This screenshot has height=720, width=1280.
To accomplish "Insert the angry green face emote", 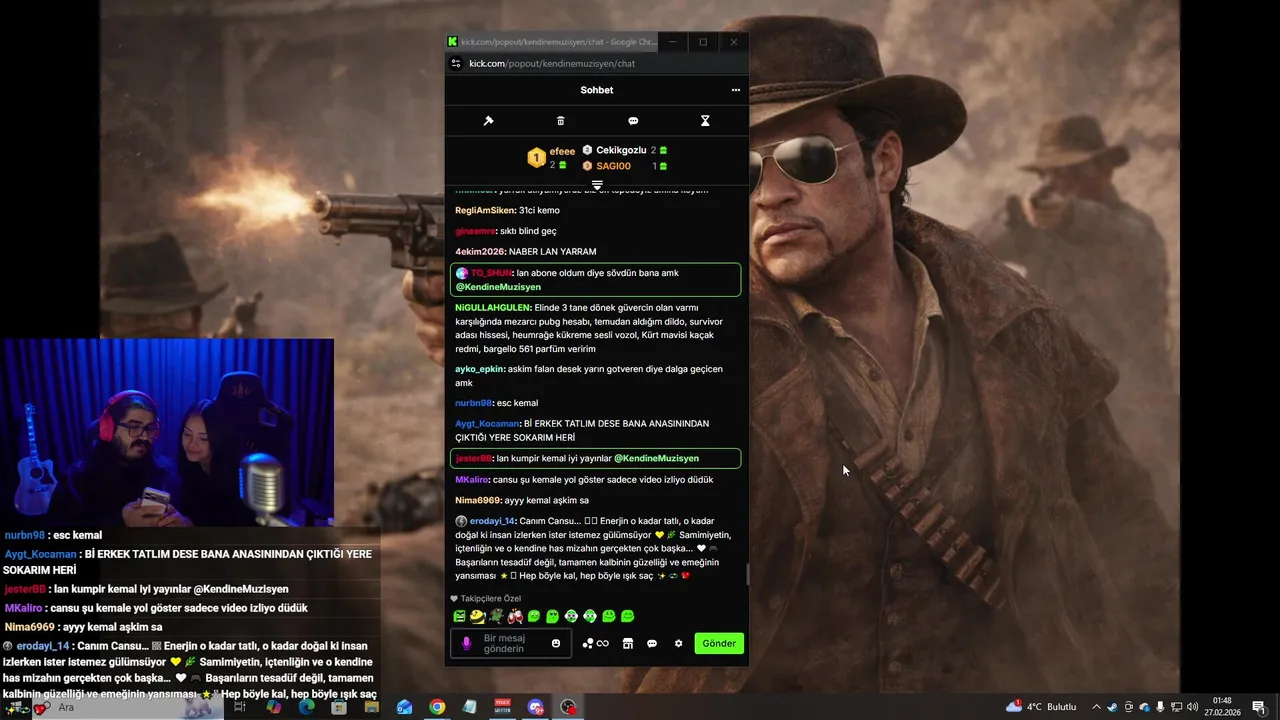I will click(x=459, y=616).
